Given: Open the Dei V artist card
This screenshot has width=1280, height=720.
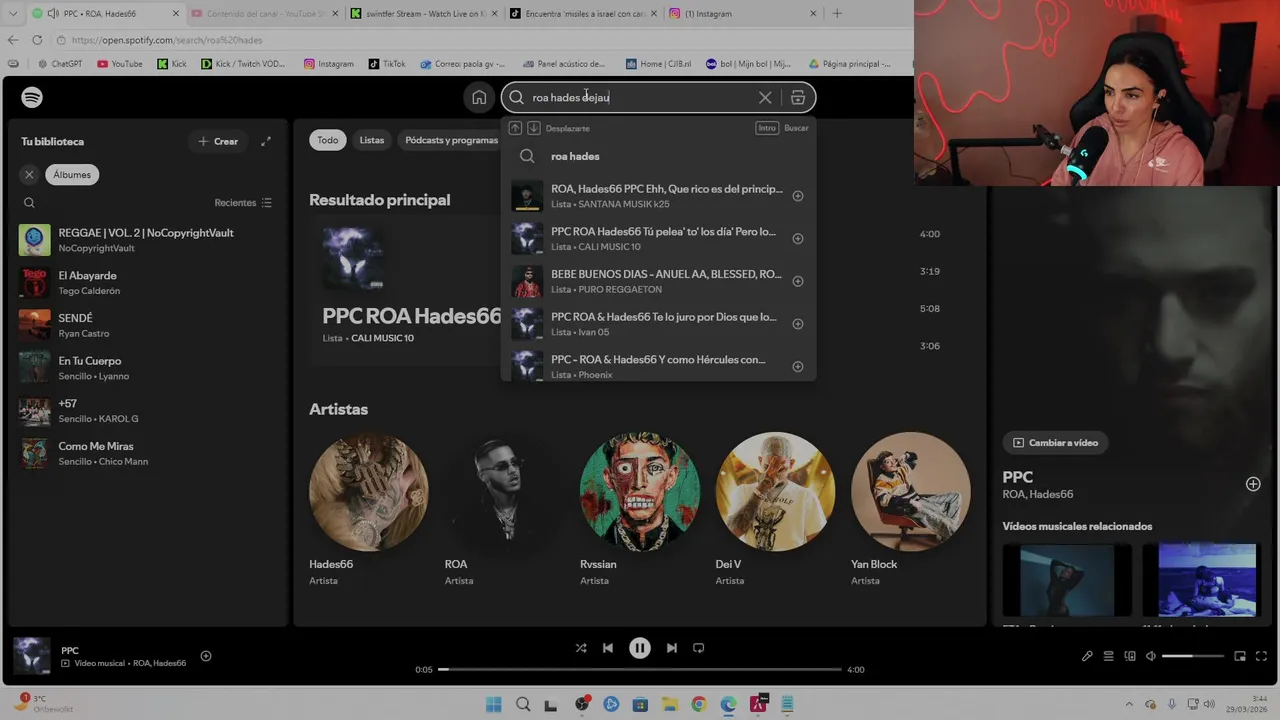Looking at the screenshot, I should pyautogui.click(x=775, y=508).
